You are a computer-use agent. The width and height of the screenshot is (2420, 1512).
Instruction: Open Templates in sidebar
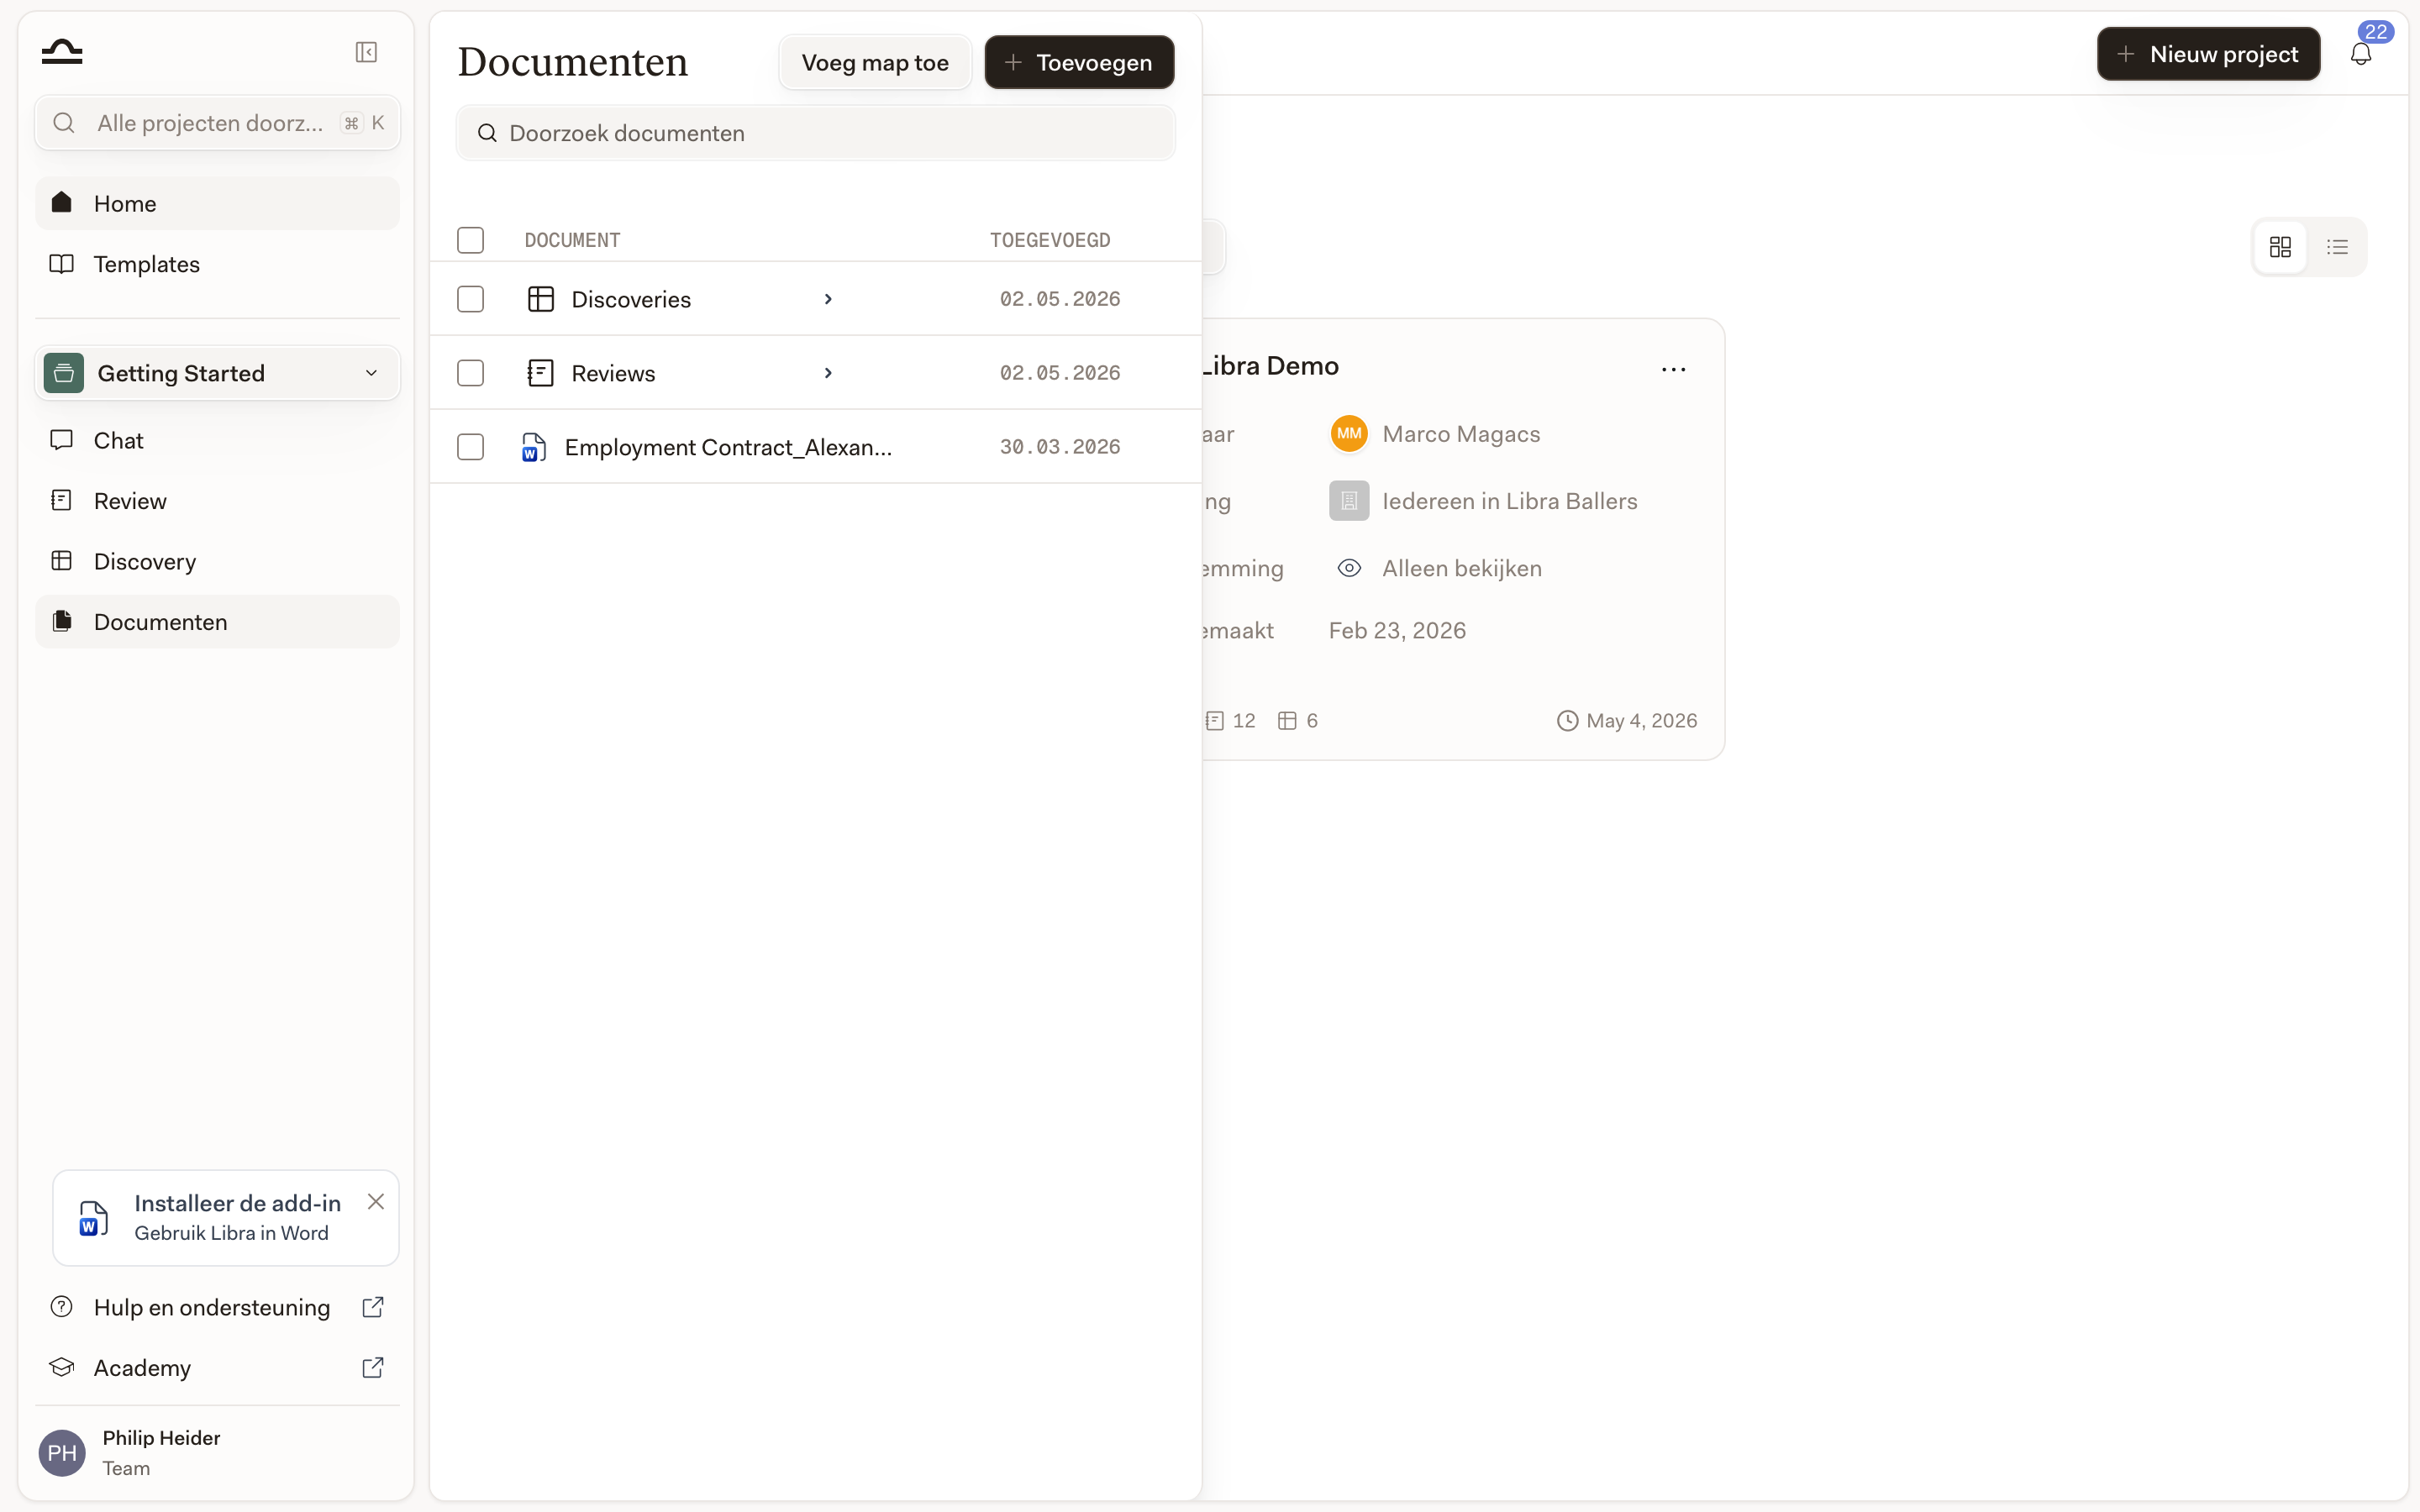pos(217,264)
